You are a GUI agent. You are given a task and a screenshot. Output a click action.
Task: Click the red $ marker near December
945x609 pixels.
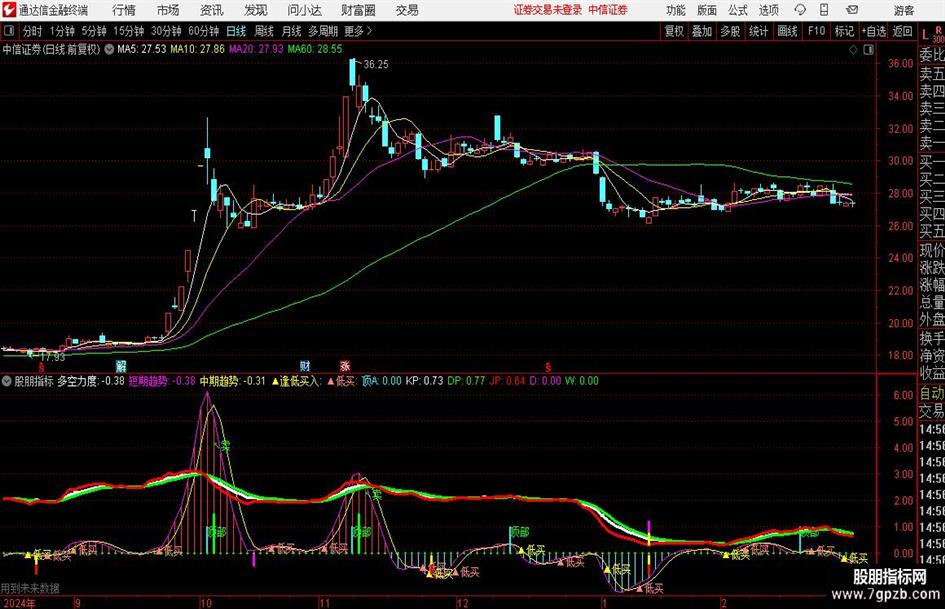point(548,367)
